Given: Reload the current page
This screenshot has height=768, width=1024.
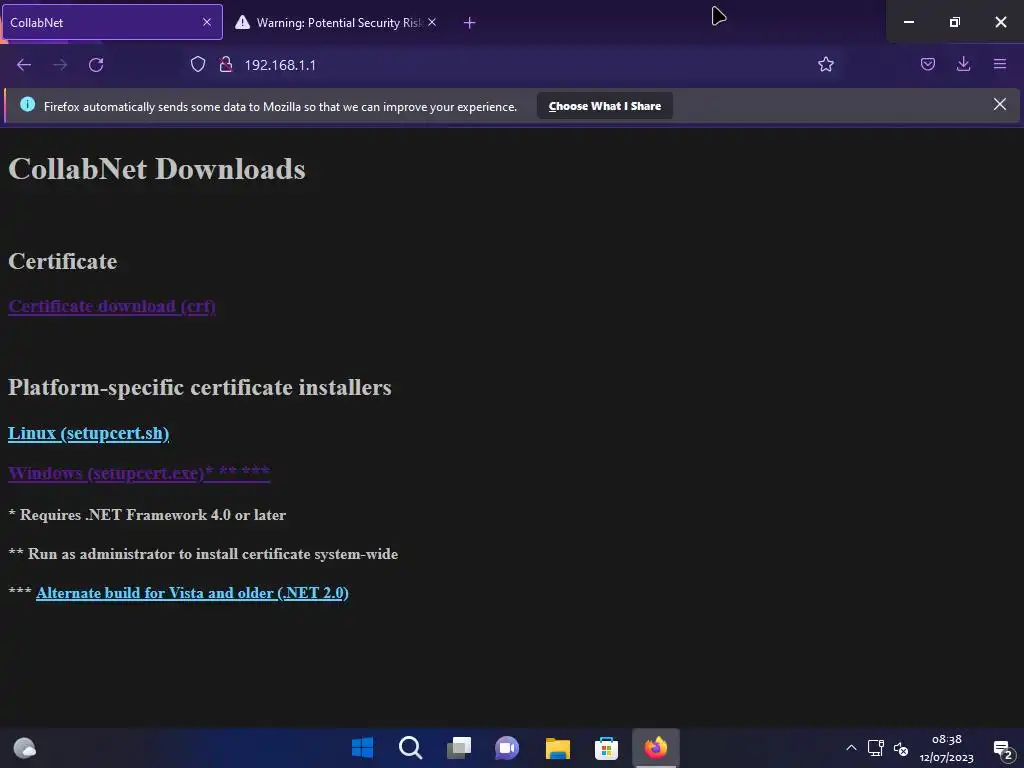Looking at the screenshot, I should pos(96,65).
